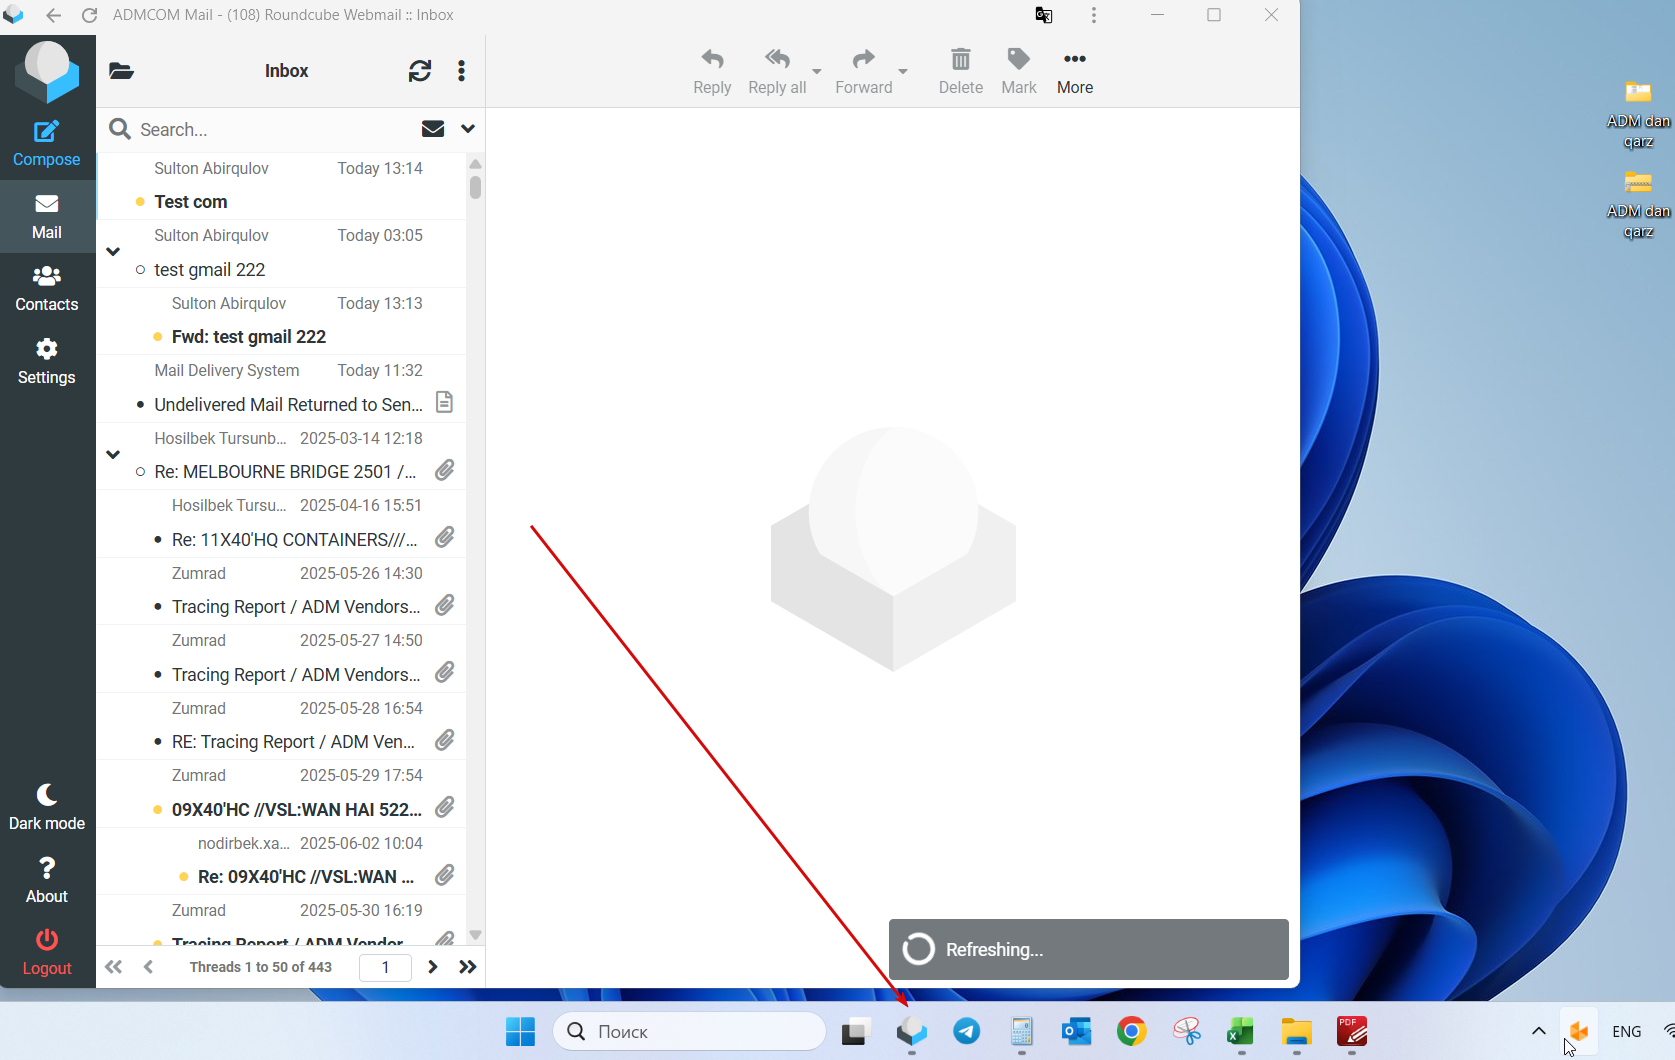1675x1060 pixels.
Task: Go to the first page of threads
Action: click(114, 967)
